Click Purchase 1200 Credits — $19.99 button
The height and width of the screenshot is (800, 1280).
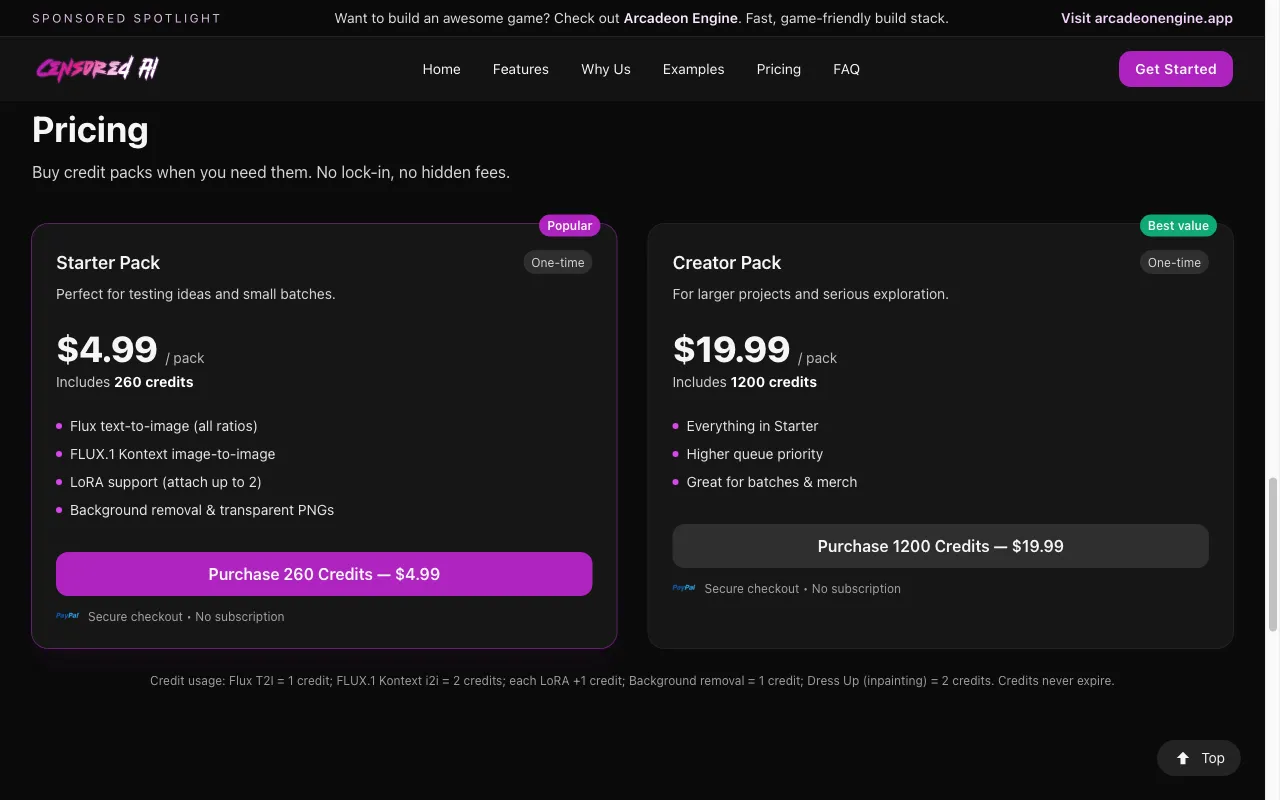(x=940, y=546)
